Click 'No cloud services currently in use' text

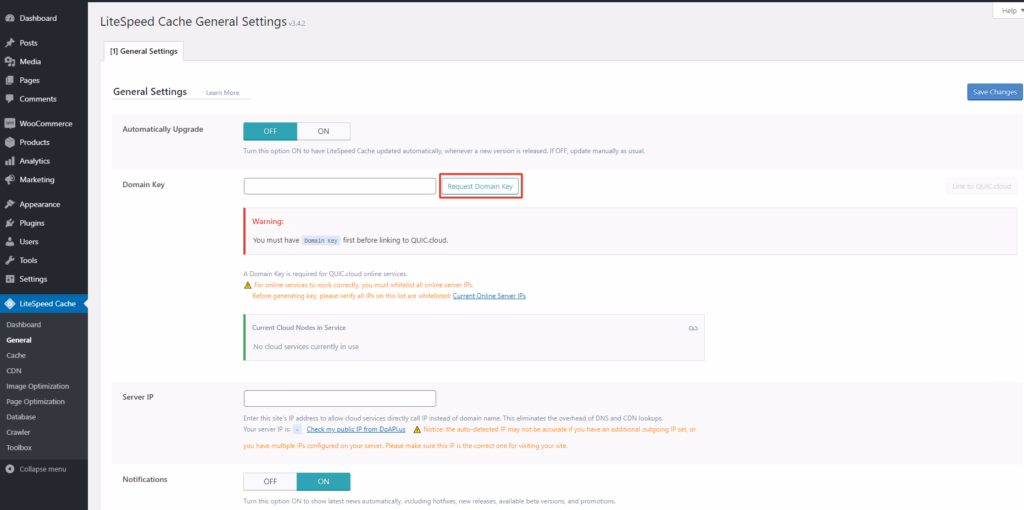pos(306,347)
